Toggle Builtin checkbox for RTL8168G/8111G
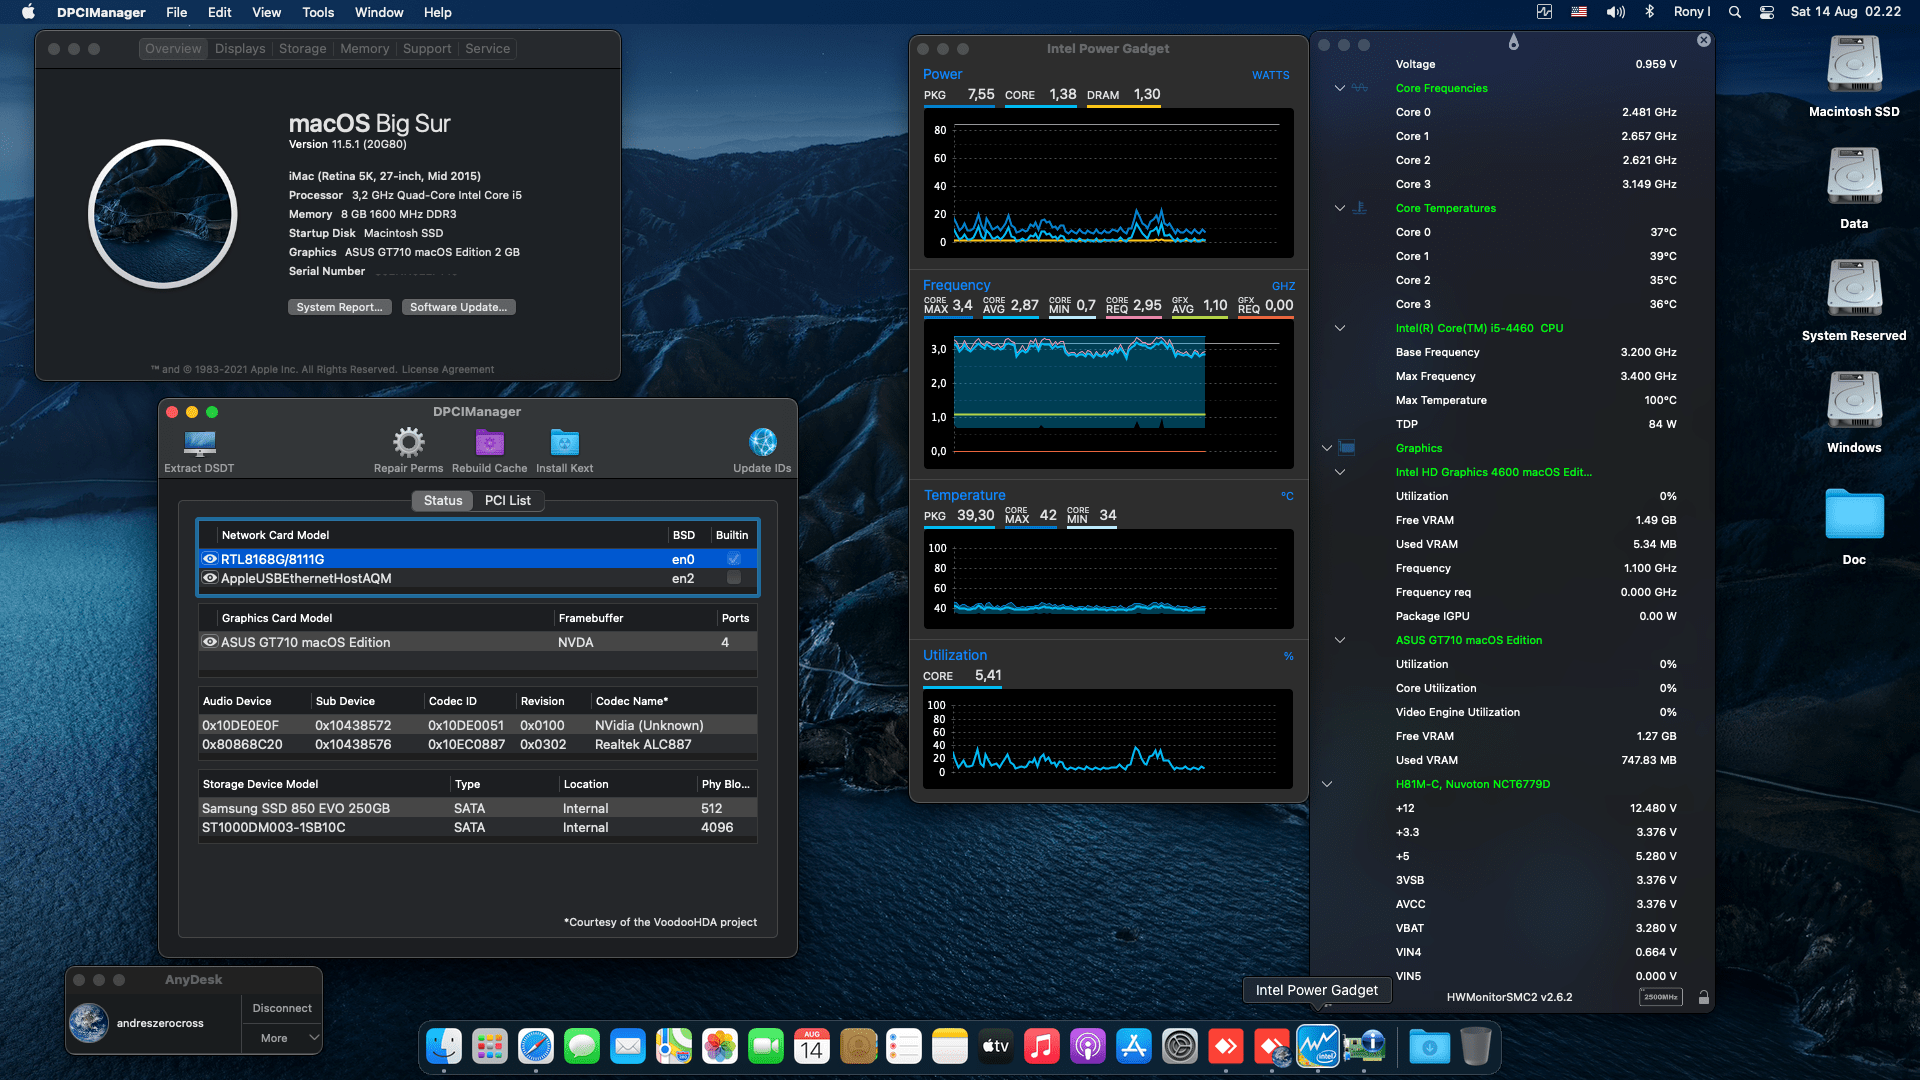This screenshot has width=1920, height=1080. [734, 559]
